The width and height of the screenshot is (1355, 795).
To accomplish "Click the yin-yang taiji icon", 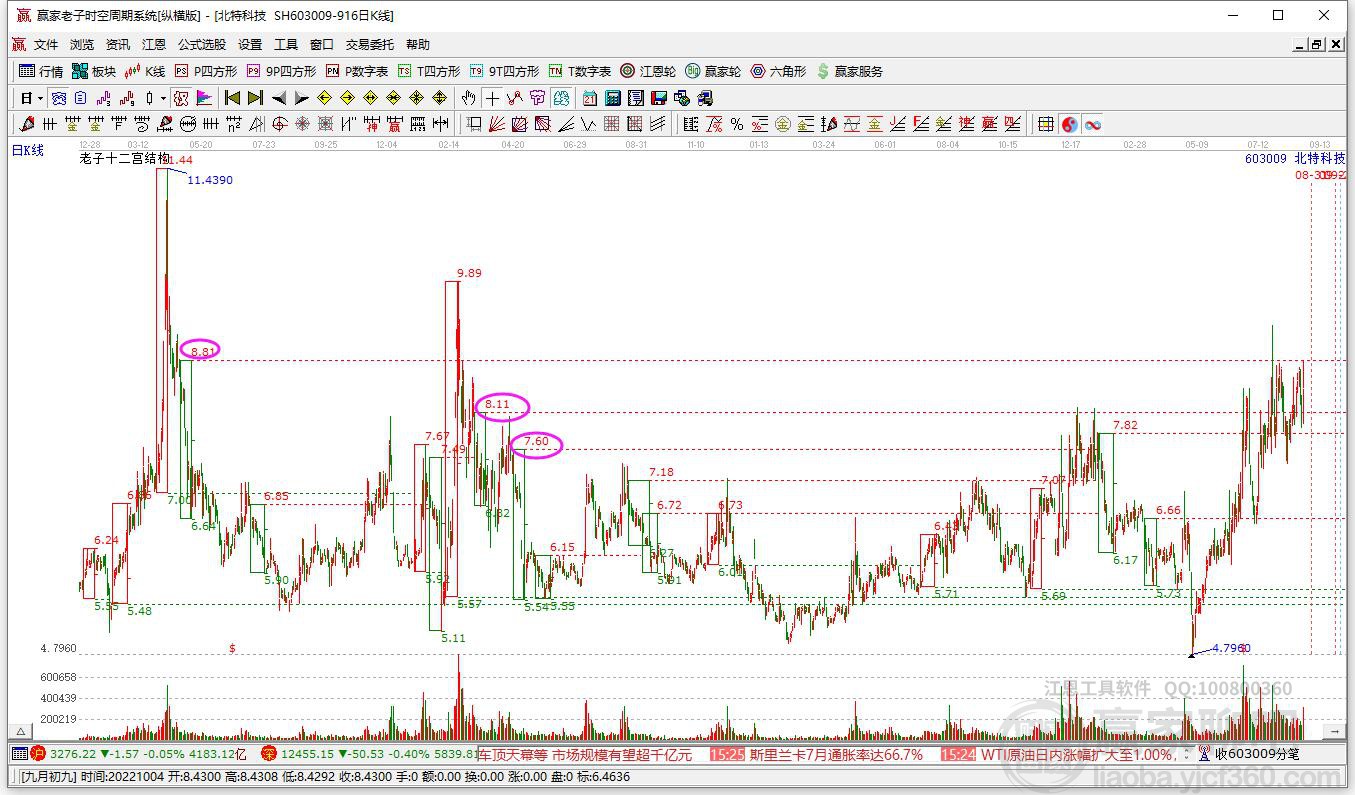I will [x=1069, y=124].
